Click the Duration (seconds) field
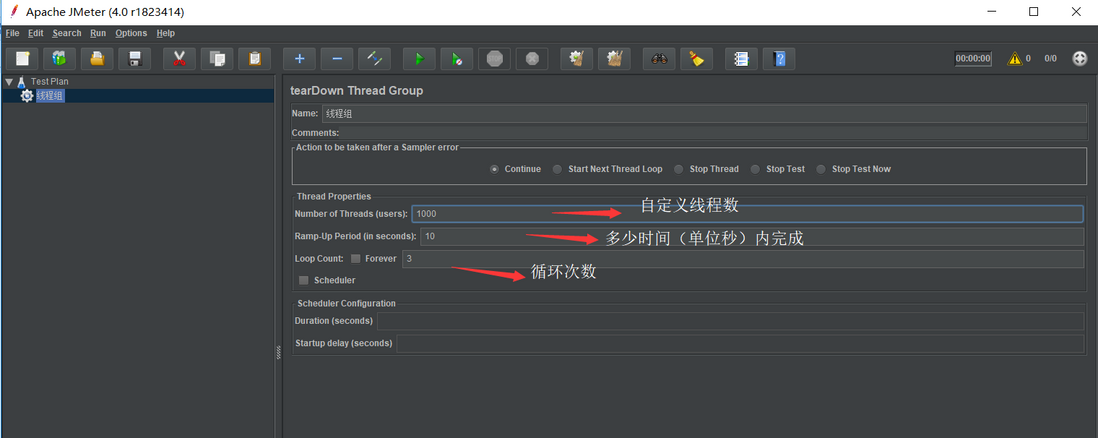This screenshot has width=1098, height=438. coord(730,321)
